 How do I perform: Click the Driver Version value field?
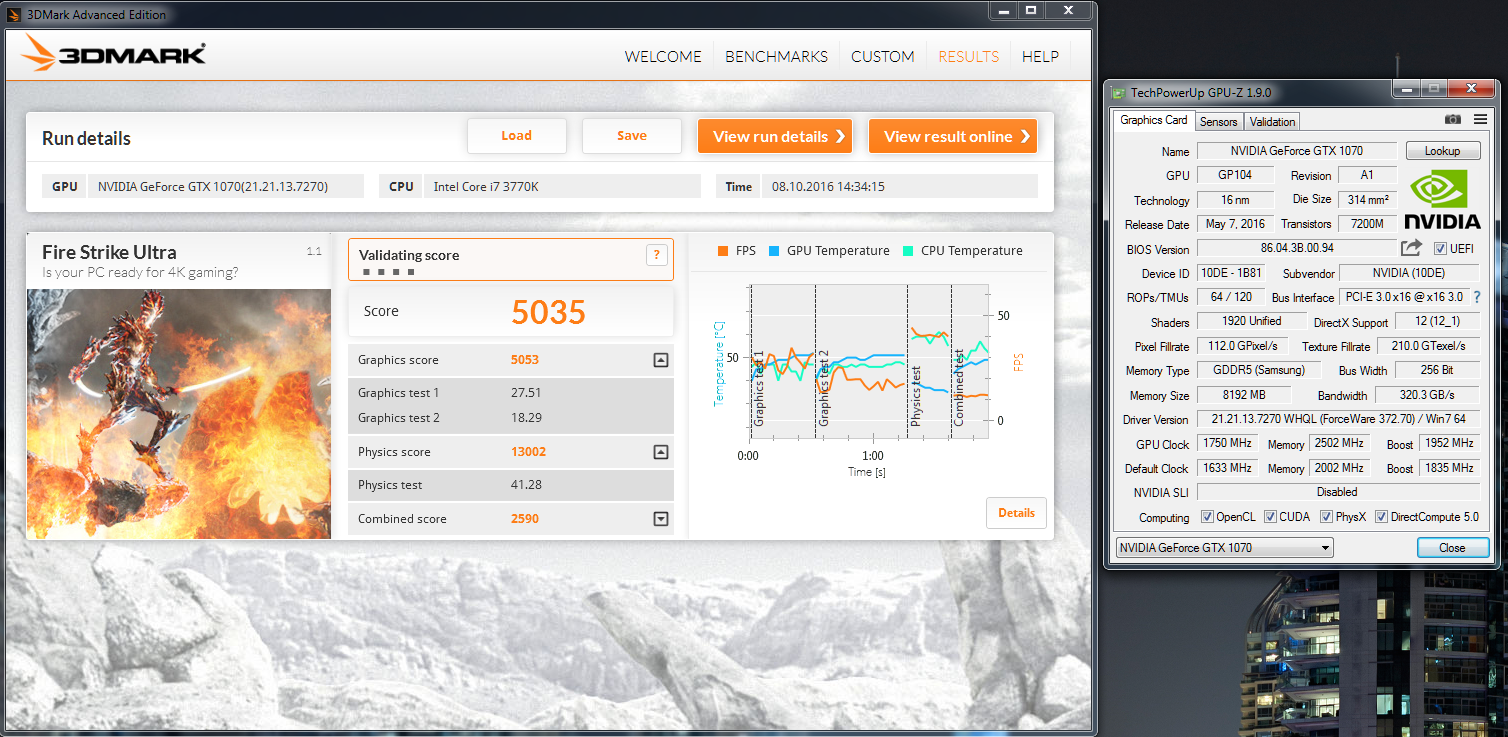(x=1337, y=420)
